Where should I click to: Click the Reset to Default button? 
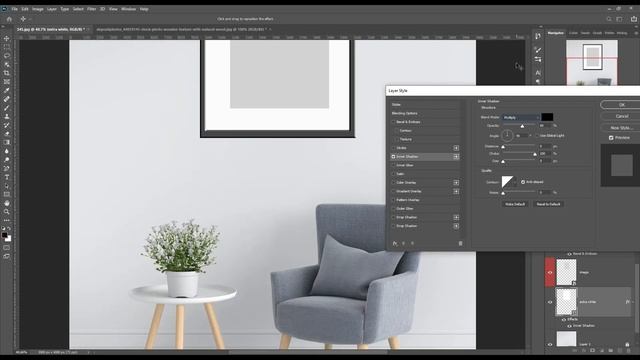tap(548, 204)
